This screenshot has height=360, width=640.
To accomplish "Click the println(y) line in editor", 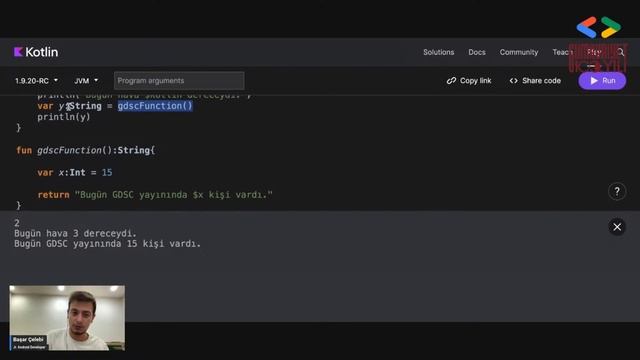I will point(64,117).
